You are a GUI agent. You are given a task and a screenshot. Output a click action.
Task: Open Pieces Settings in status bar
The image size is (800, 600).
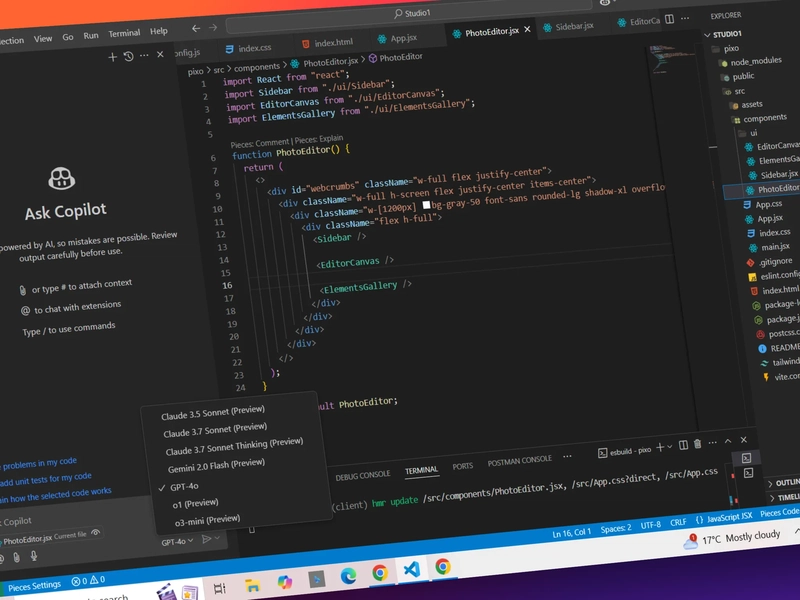tap(34, 586)
